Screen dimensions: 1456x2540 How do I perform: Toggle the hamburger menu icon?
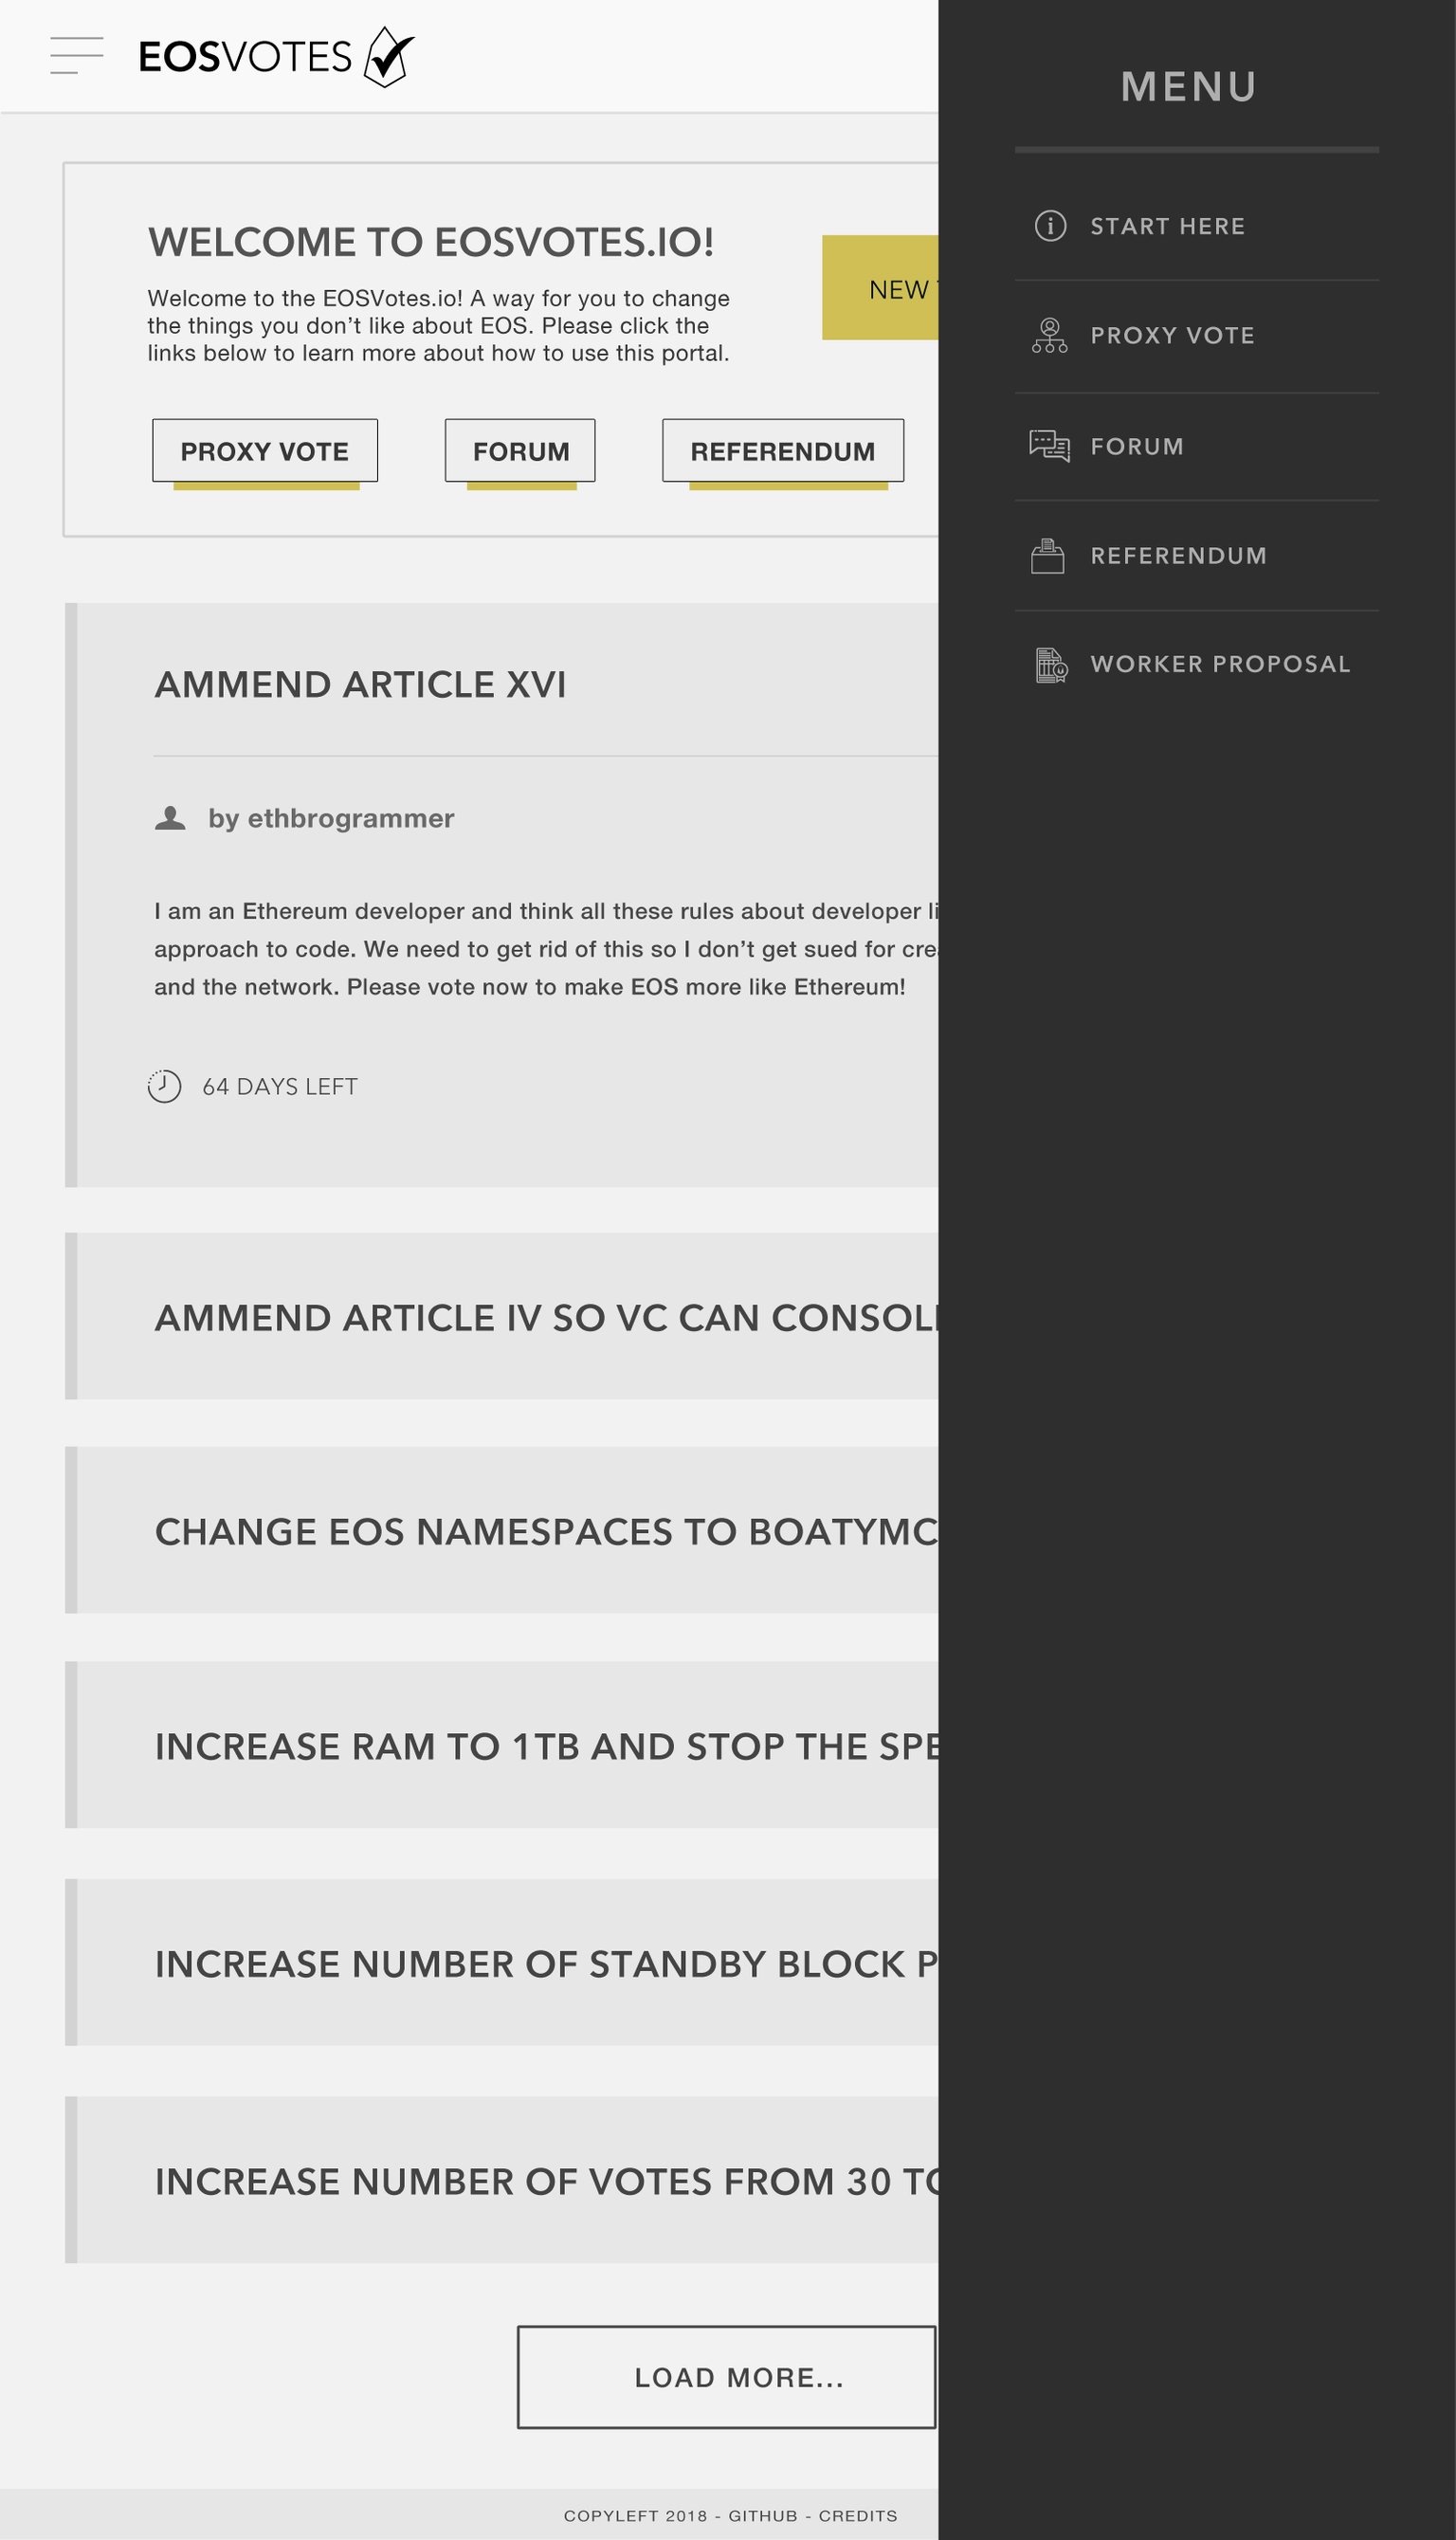point(77,56)
